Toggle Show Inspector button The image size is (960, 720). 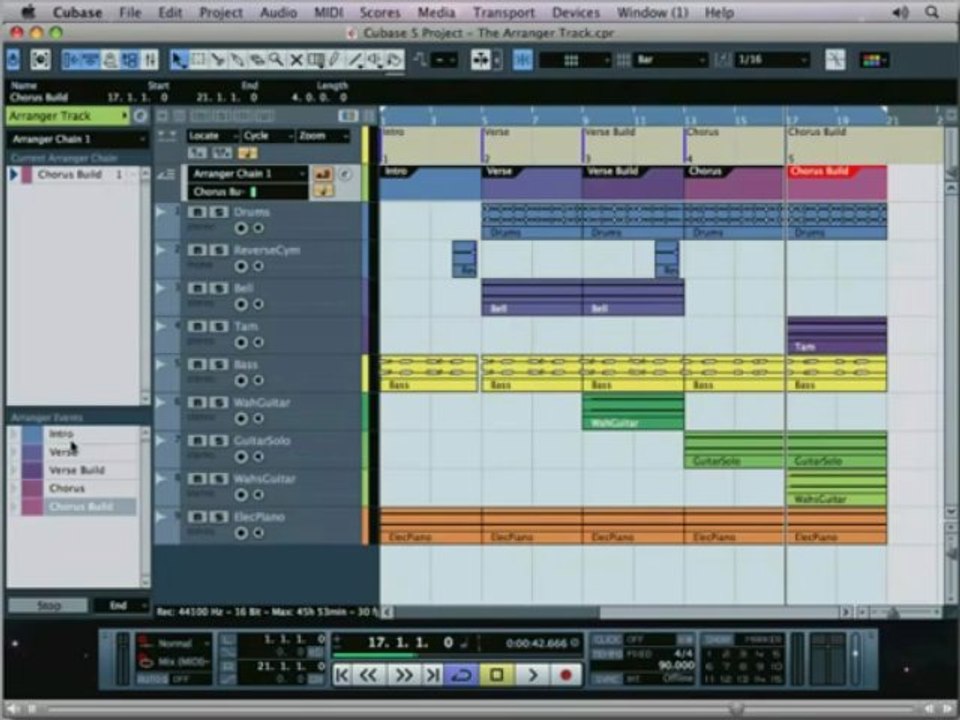[71, 59]
